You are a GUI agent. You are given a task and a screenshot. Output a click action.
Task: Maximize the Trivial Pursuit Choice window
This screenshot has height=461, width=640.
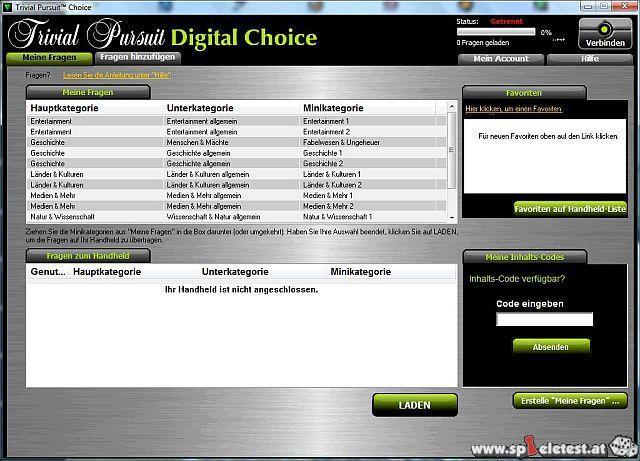click(604, 6)
